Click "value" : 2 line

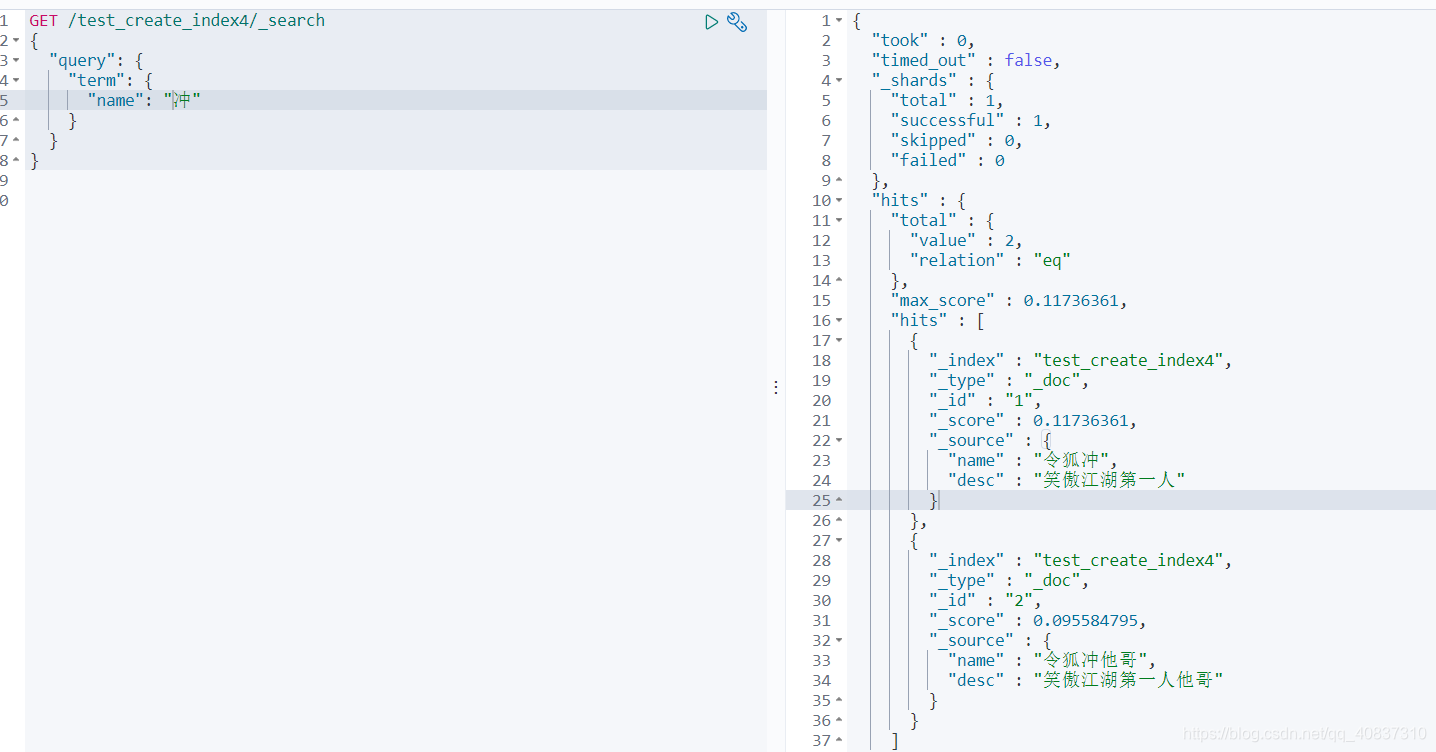pyautogui.click(x=966, y=240)
